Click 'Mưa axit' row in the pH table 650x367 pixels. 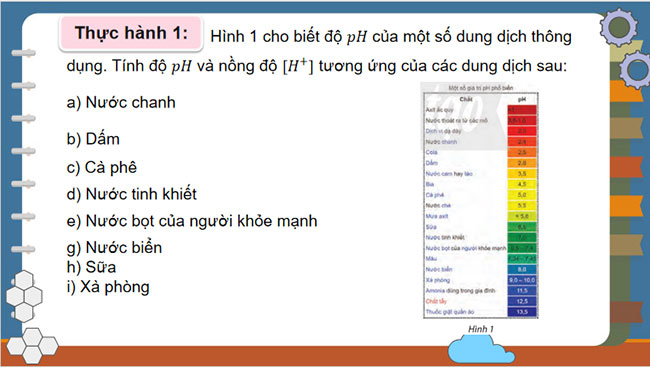pyautogui.click(x=437, y=216)
